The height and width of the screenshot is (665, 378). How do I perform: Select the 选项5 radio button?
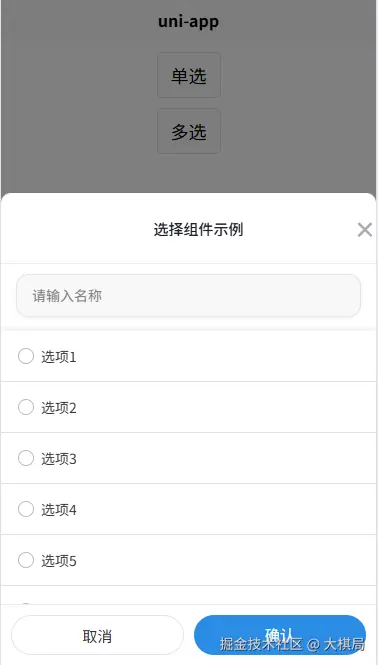click(26, 560)
